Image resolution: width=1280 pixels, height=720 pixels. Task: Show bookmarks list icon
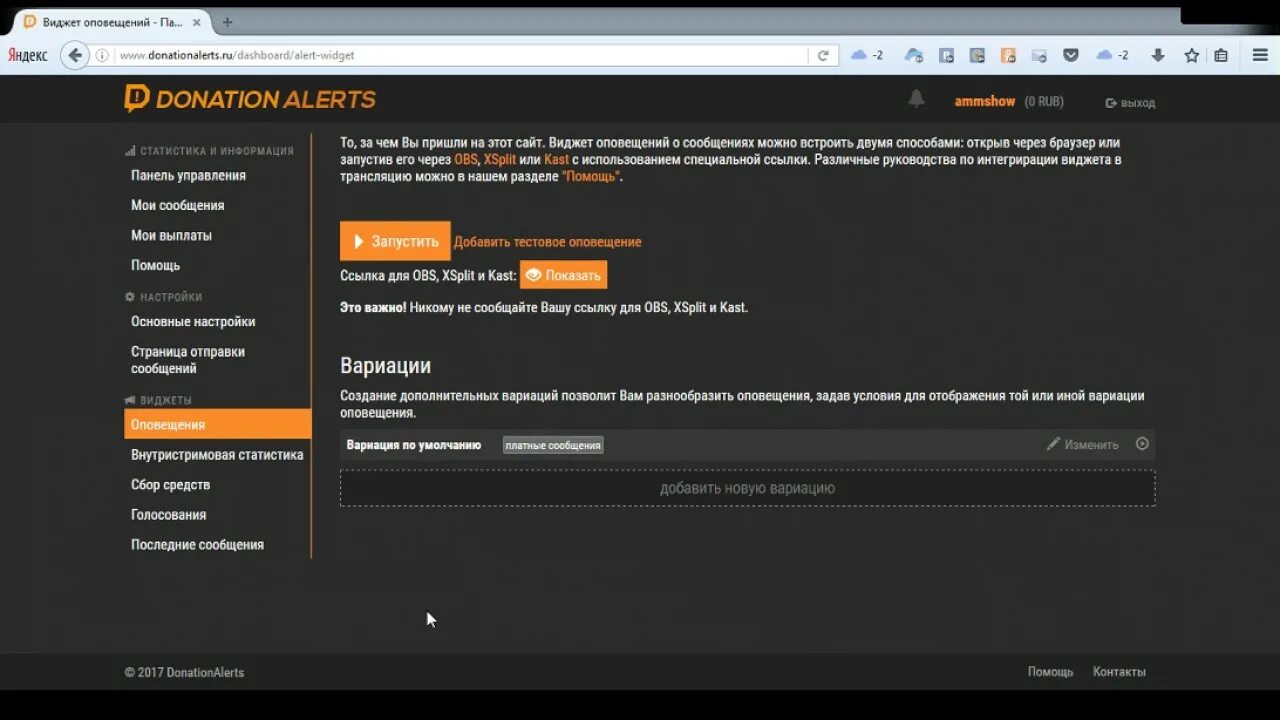point(1221,56)
